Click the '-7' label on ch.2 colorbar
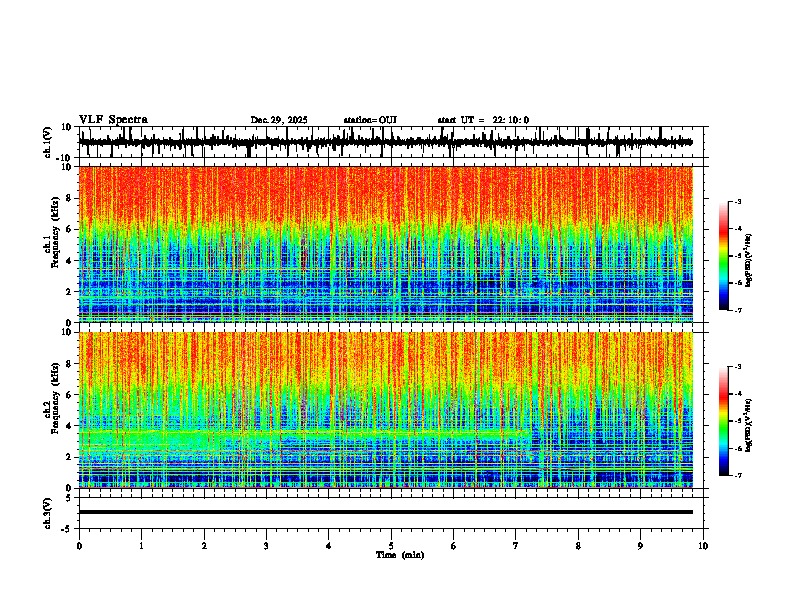 pos(737,475)
